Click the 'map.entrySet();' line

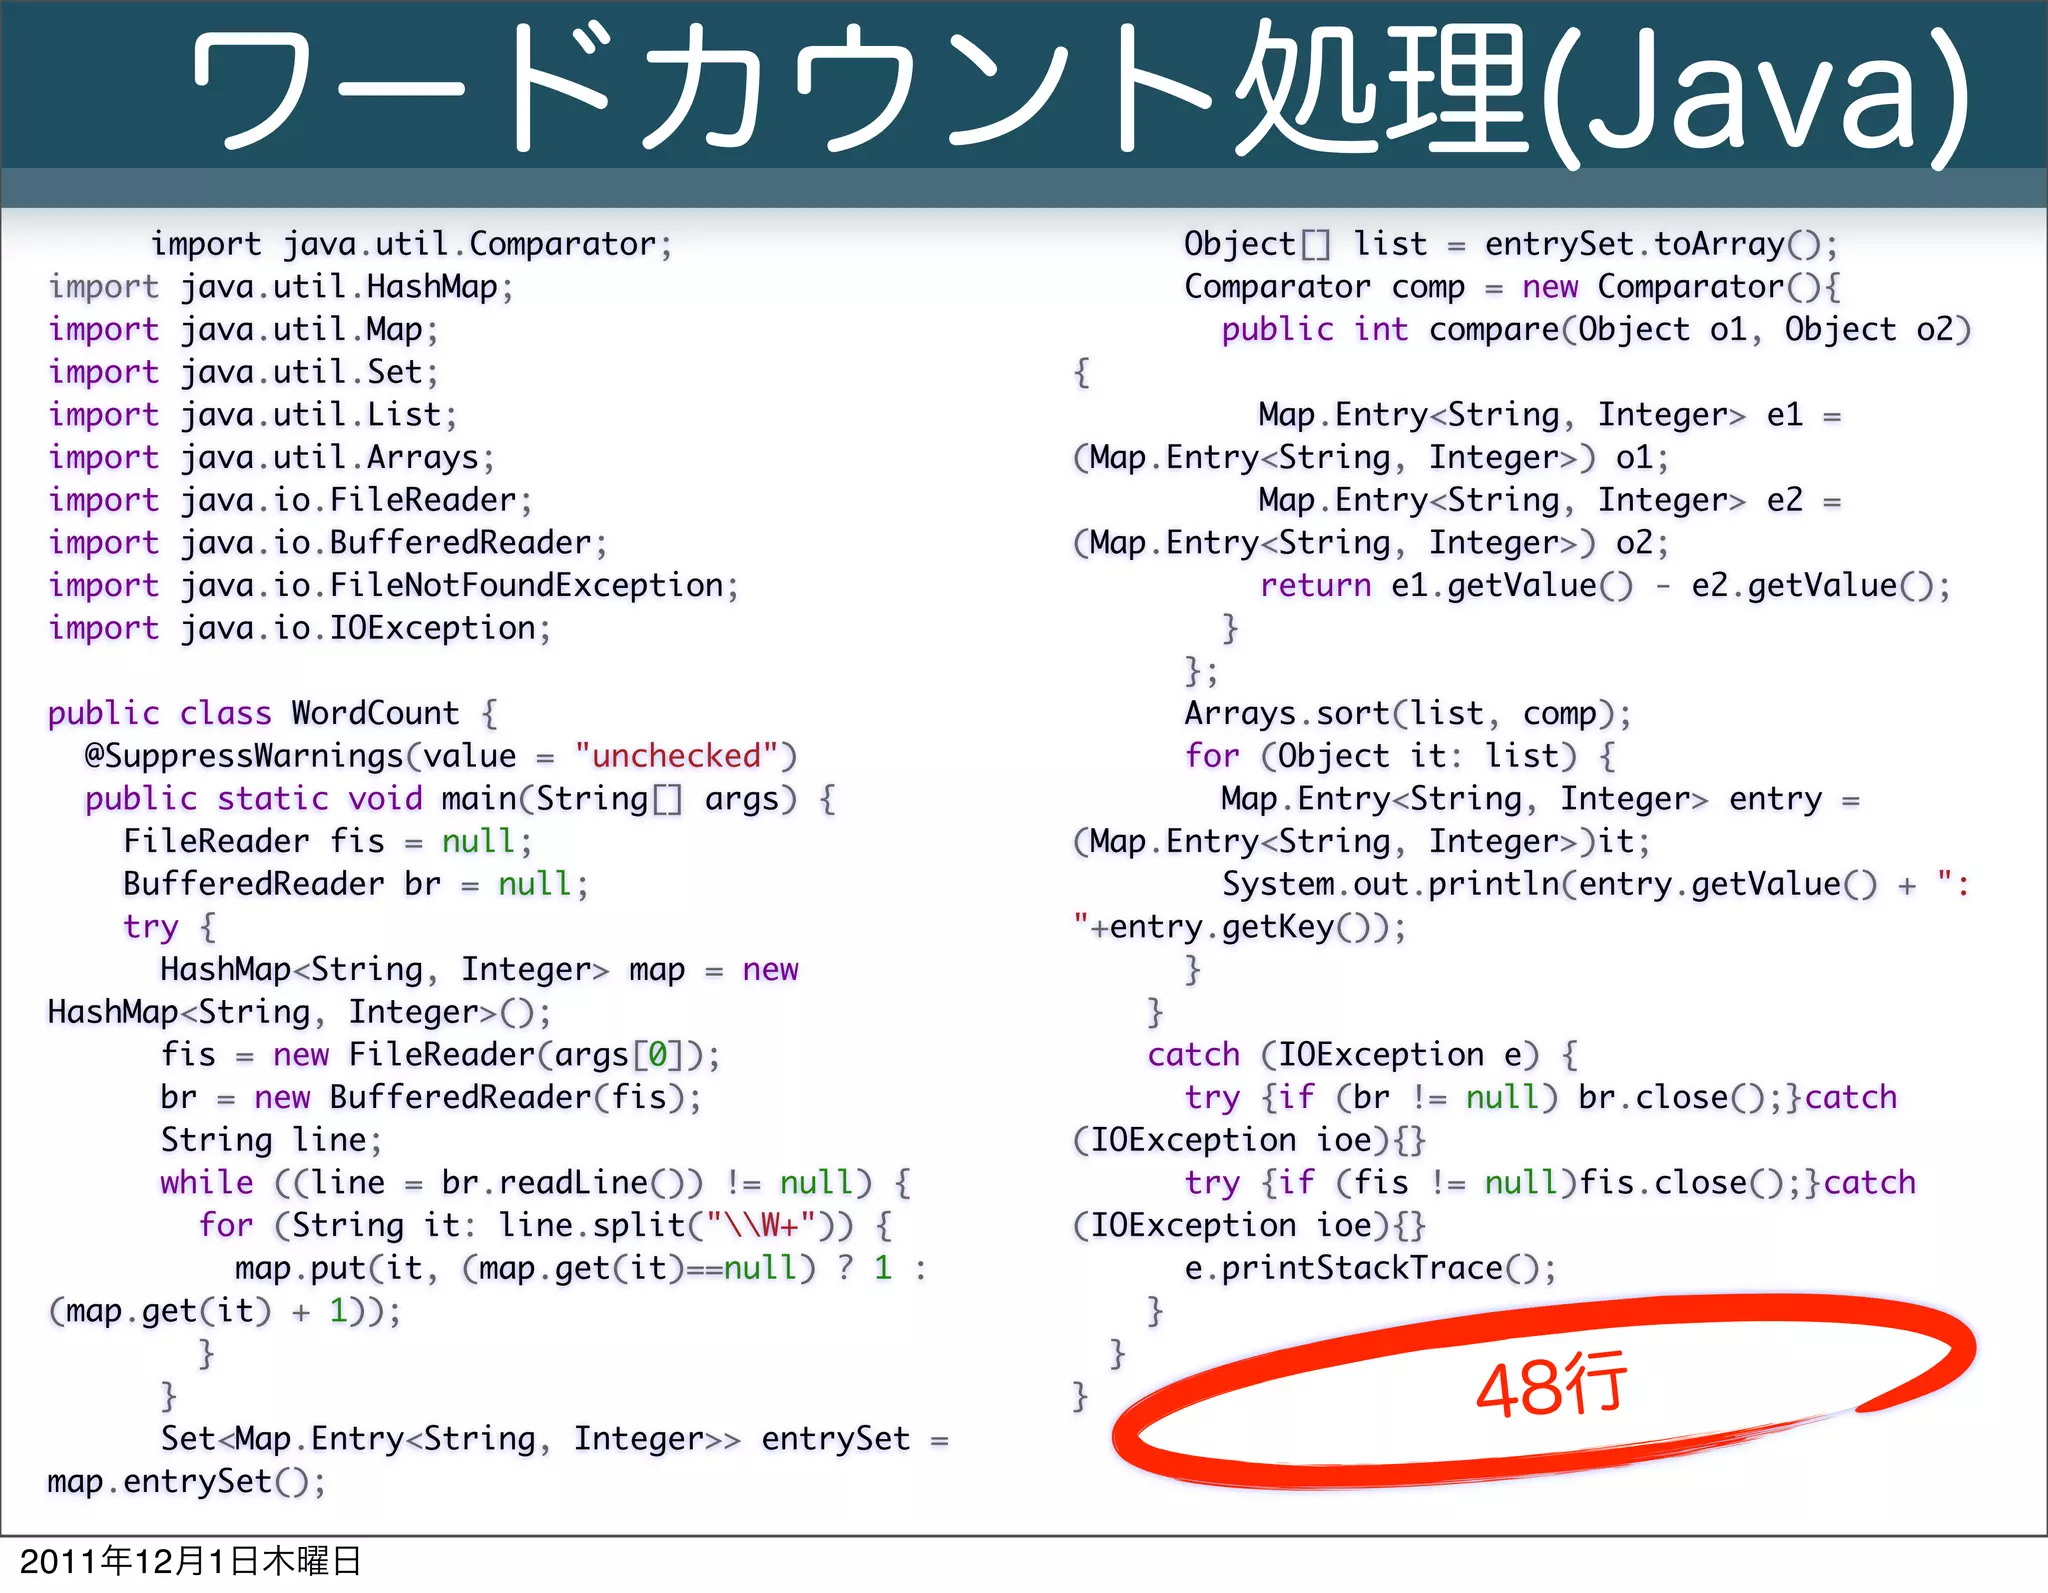point(187,1481)
